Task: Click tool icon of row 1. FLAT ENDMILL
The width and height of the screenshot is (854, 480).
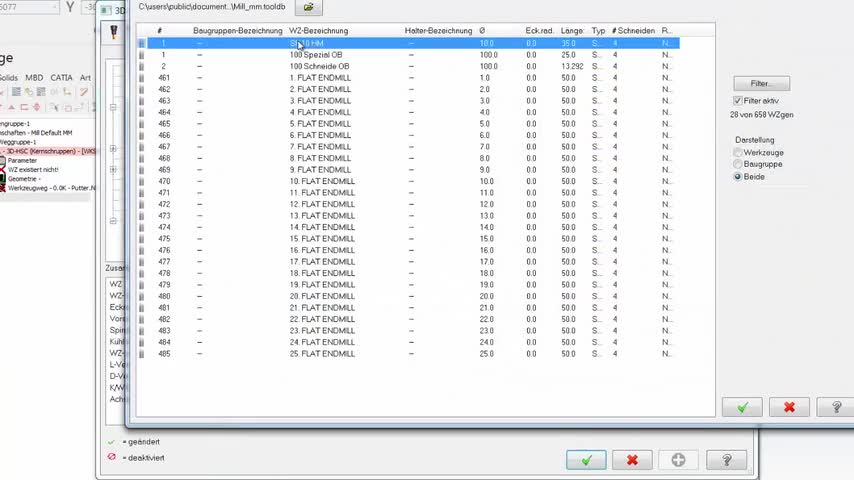Action: click(142, 78)
